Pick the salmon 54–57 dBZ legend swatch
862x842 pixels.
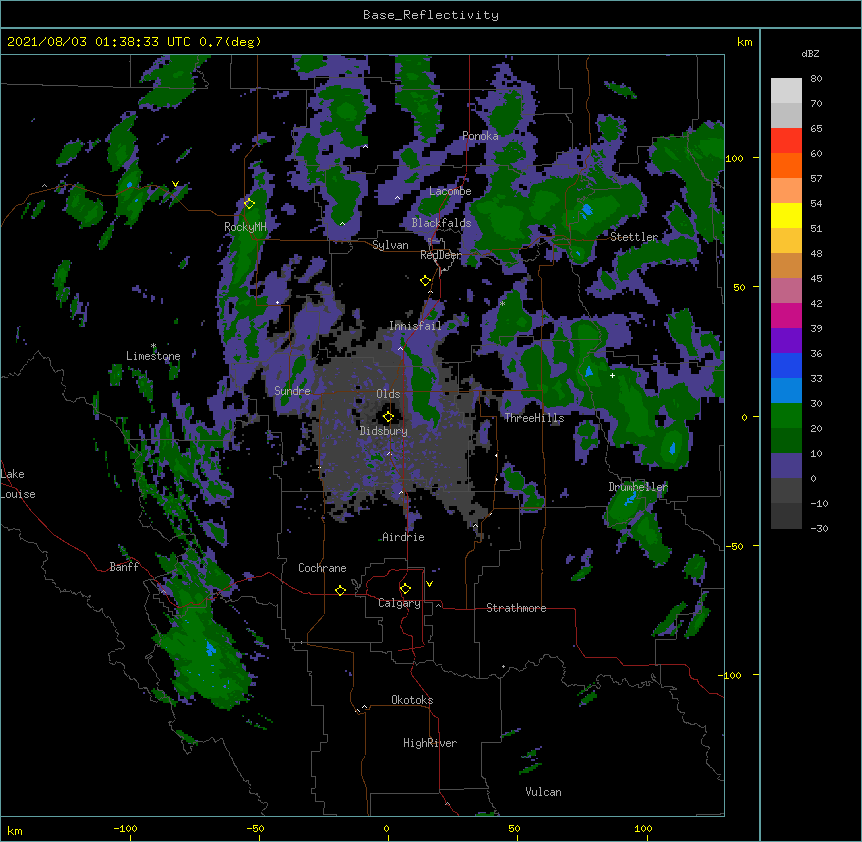click(x=786, y=190)
